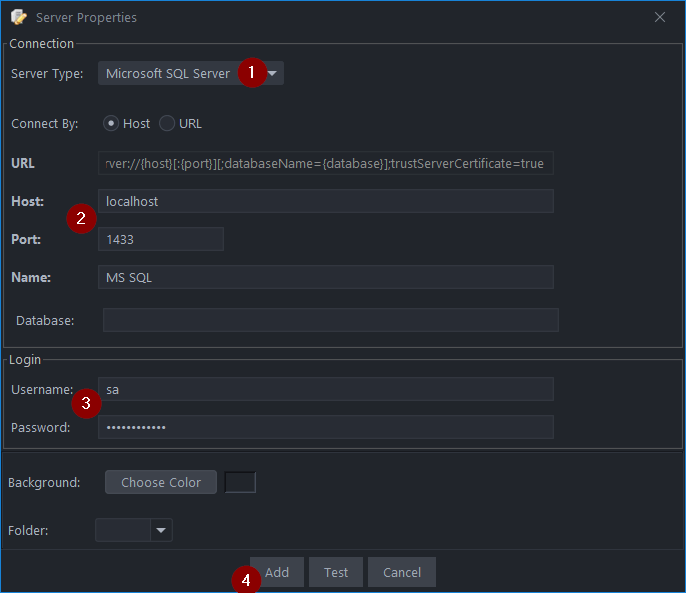The width and height of the screenshot is (686, 593).
Task: Click the Name field with MS SQL
Action: tap(326, 277)
